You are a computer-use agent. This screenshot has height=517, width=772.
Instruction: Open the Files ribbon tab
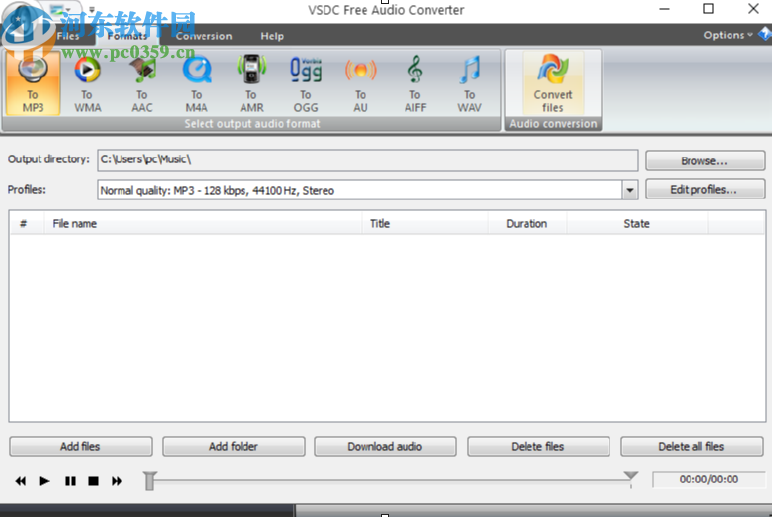[x=68, y=36]
